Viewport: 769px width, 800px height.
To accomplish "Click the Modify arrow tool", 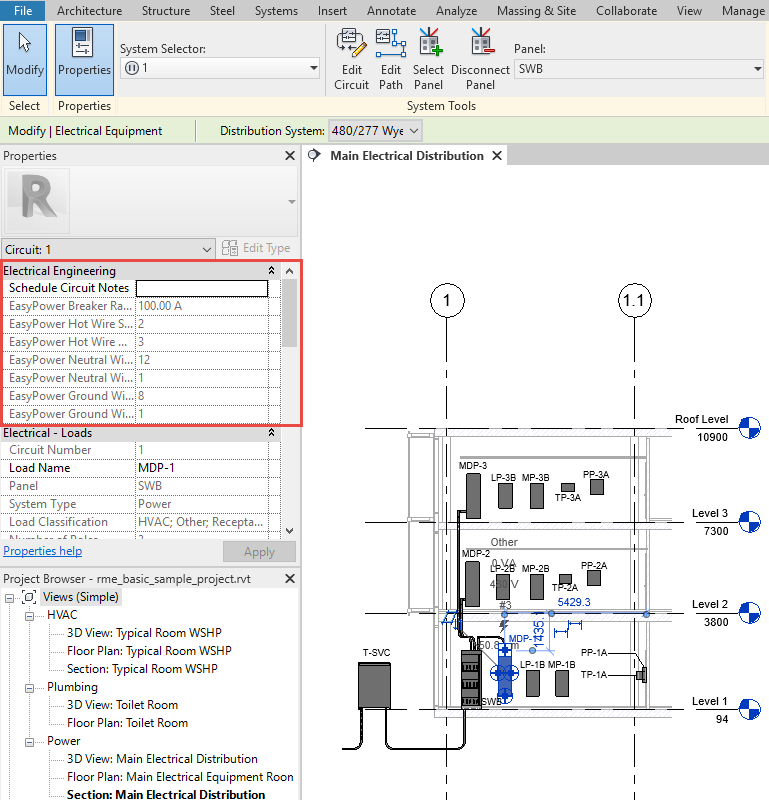I will pyautogui.click(x=25, y=58).
